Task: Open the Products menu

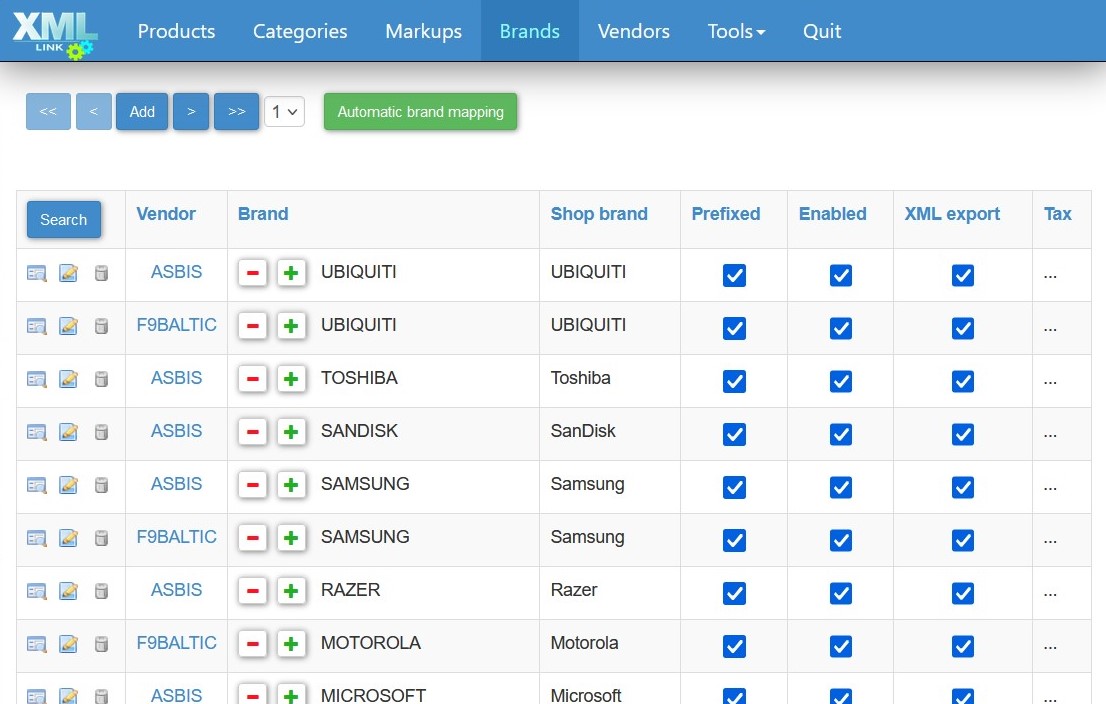Action: click(176, 31)
